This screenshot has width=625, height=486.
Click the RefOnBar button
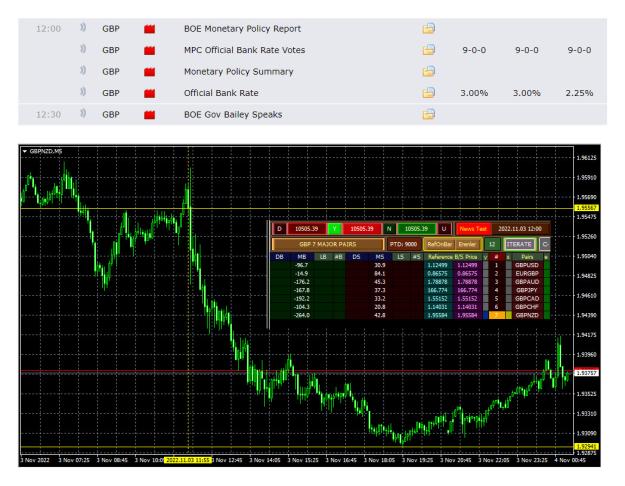click(x=440, y=244)
